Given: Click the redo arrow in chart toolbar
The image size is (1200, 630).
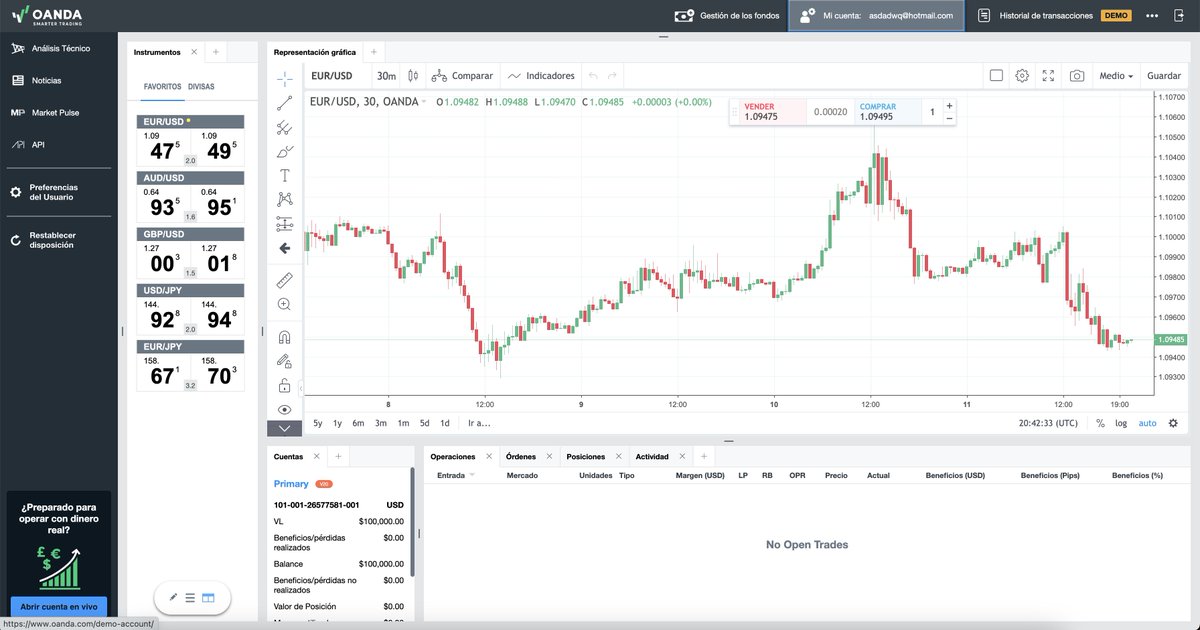Looking at the screenshot, I should pyautogui.click(x=612, y=76).
